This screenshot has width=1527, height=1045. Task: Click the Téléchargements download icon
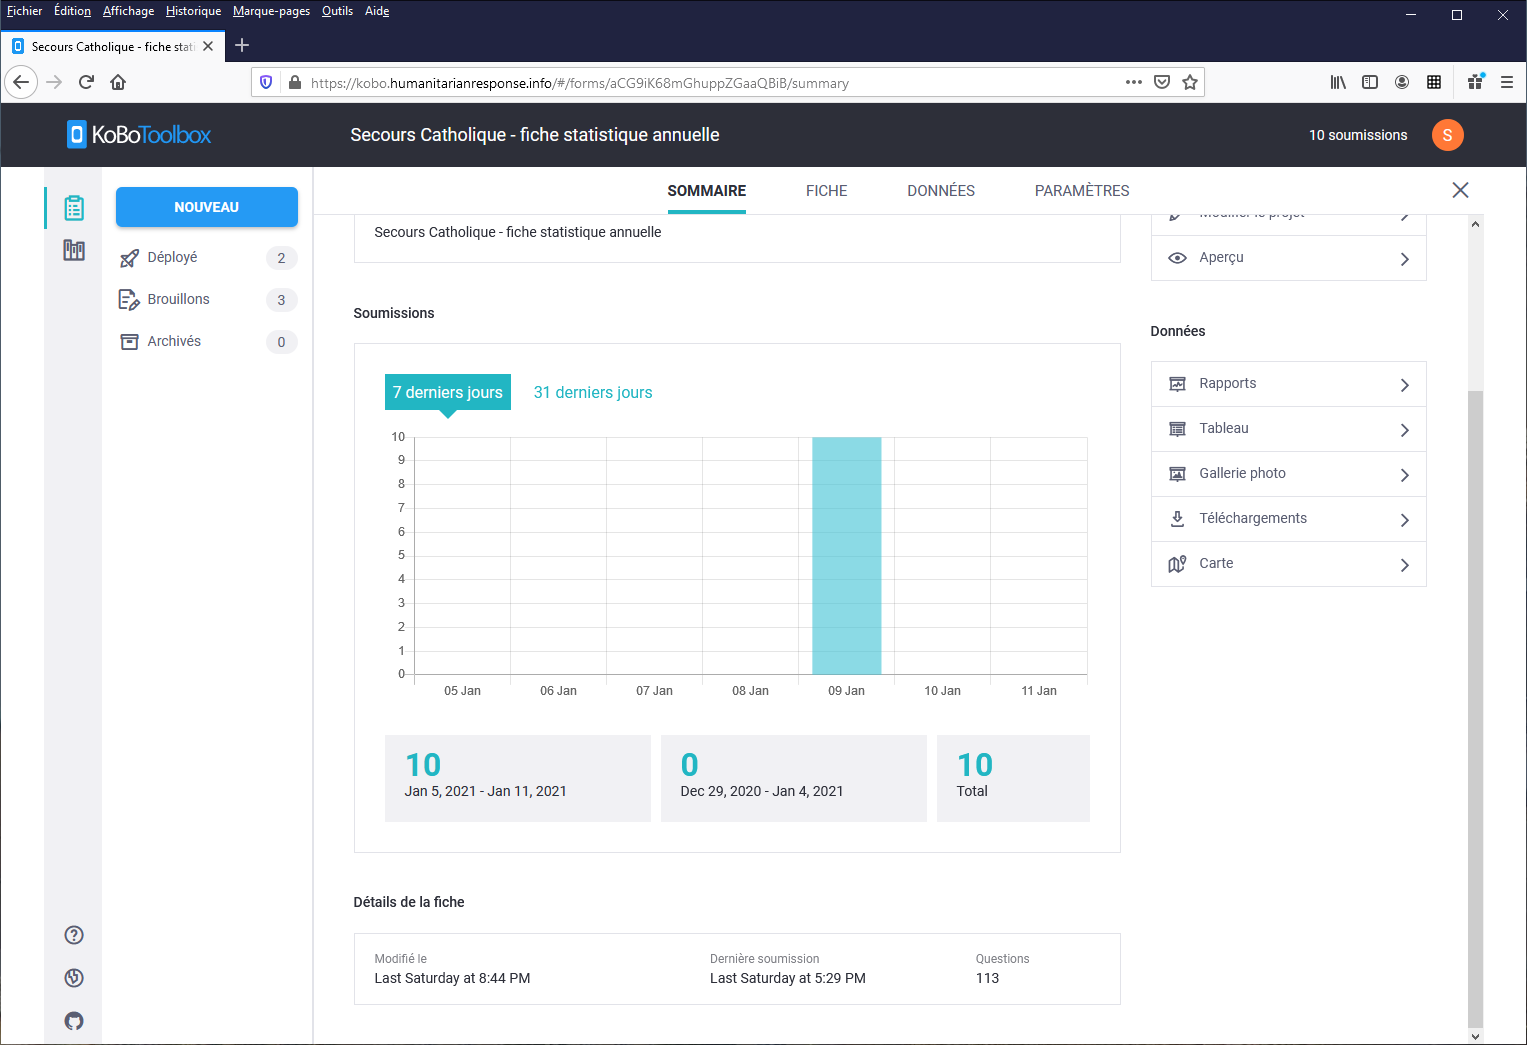coord(1177,518)
